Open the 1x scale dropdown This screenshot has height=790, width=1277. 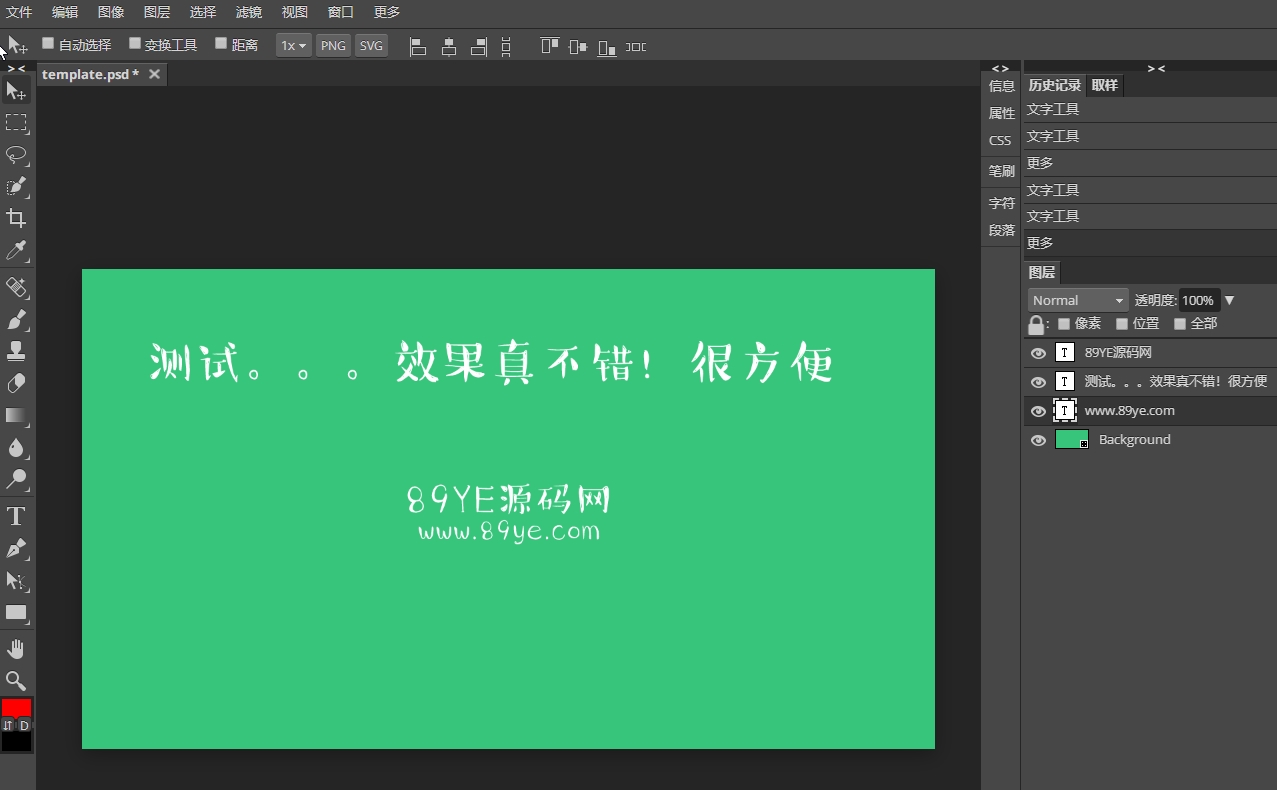point(294,46)
